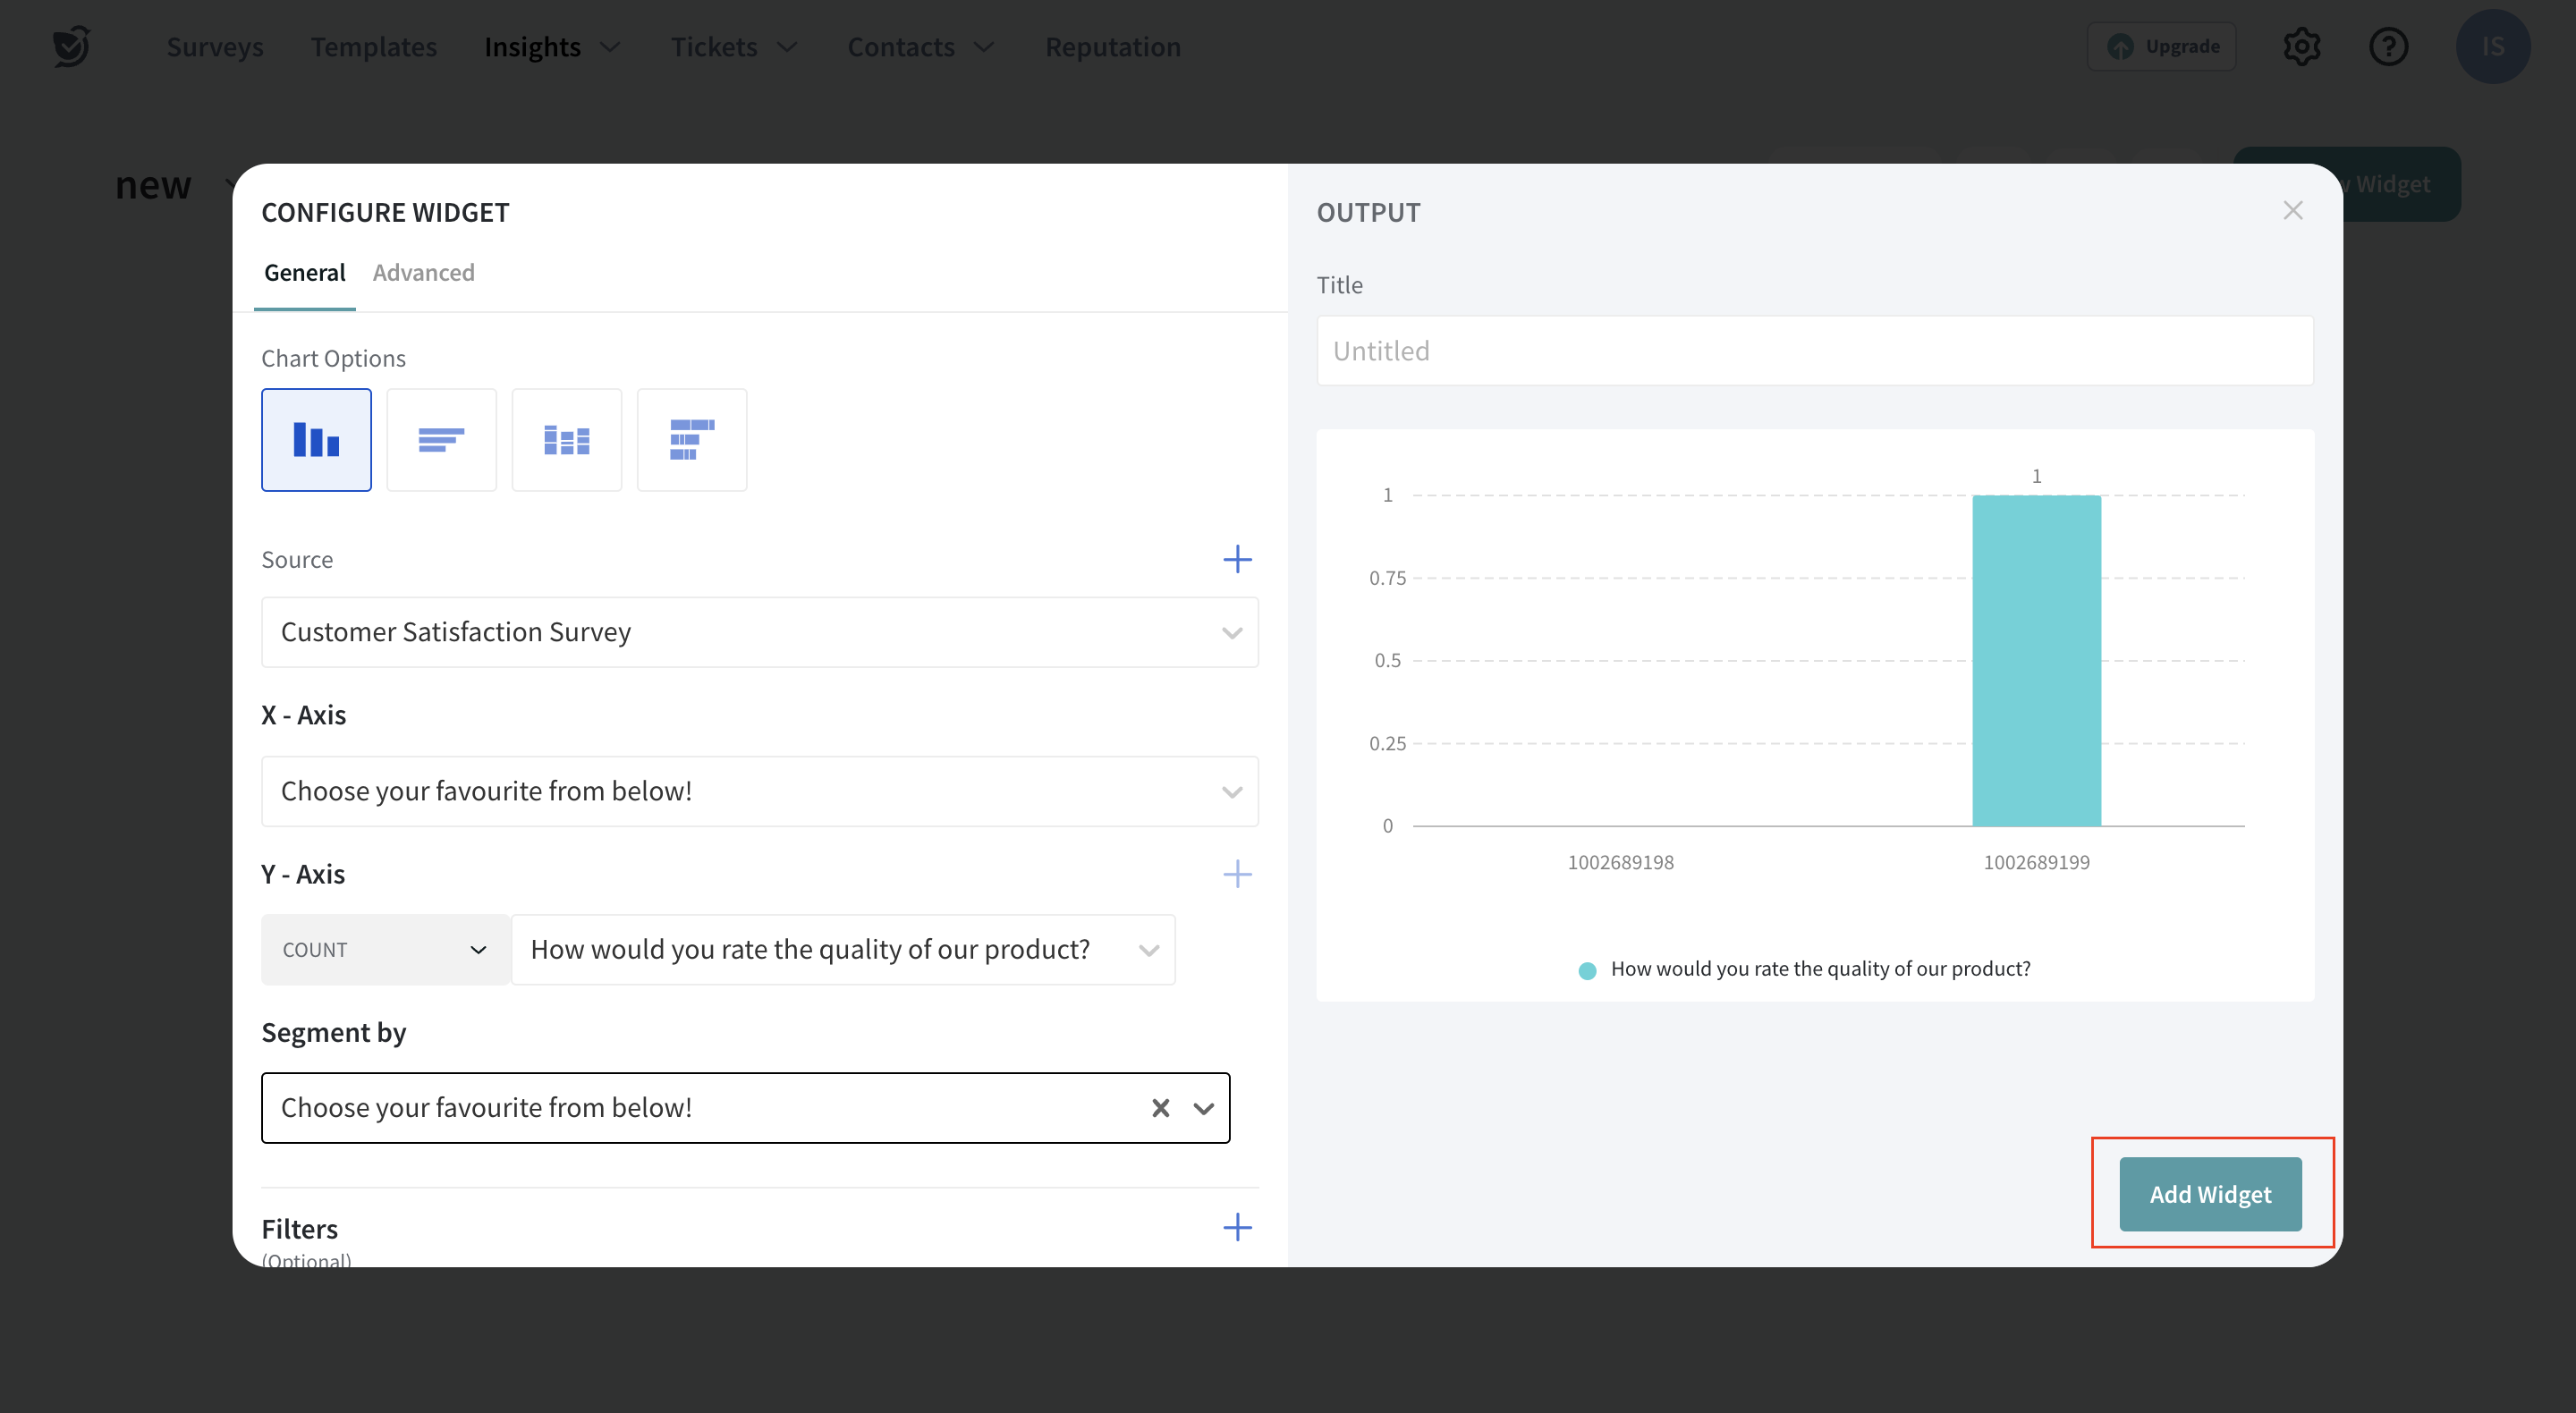This screenshot has width=2576, height=1413.
Task: Click the Upgrade button
Action: 2162,47
